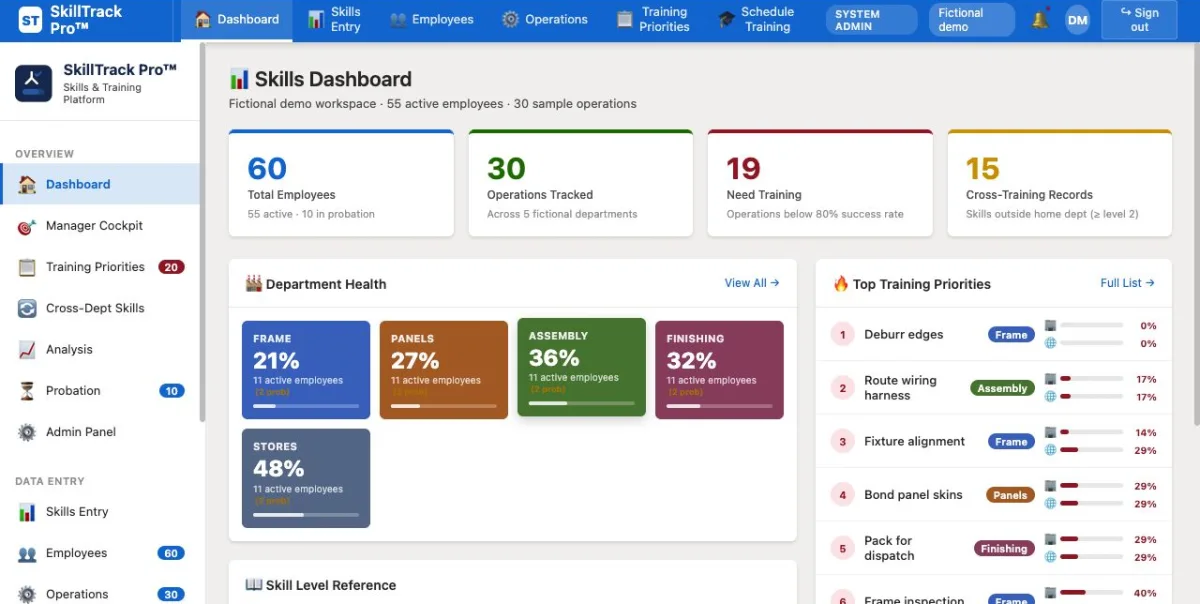Open the FRAME department 21% tile

pos(306,370)
